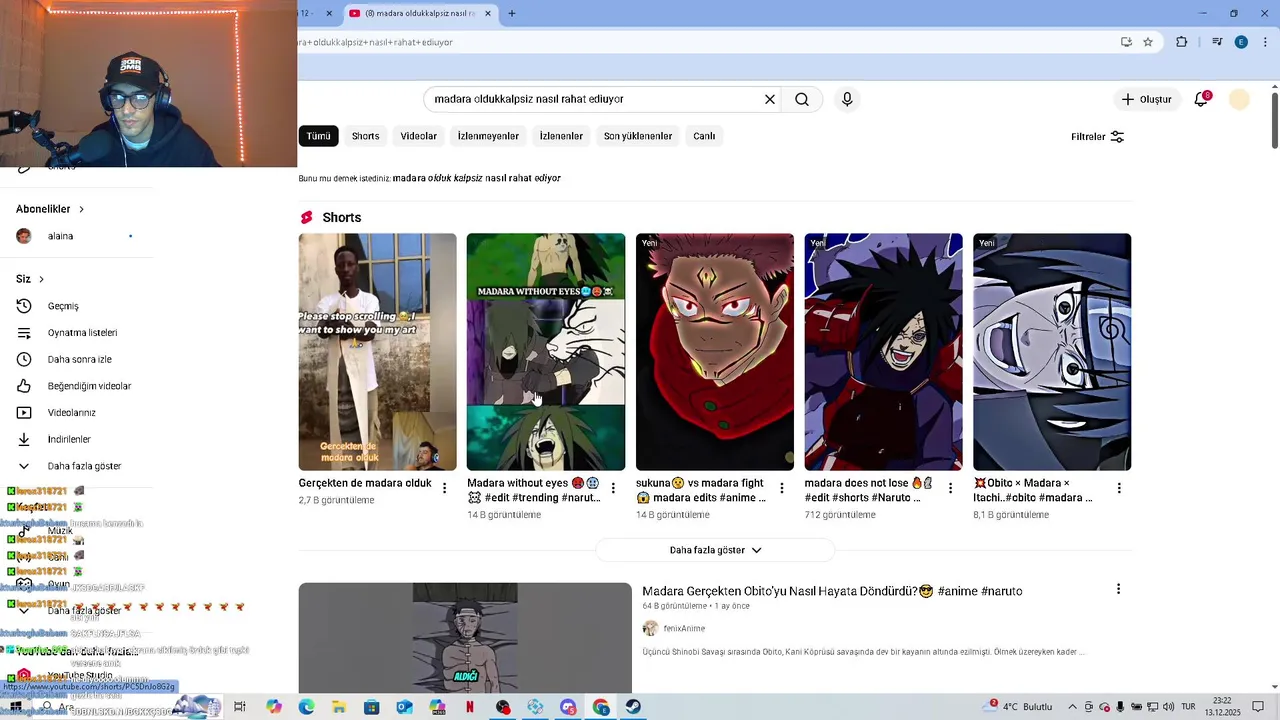Open the YouTube account avatar menu
Image resolution: width=1280 pixels, height=720 pixels.
tap(1239, 99)
